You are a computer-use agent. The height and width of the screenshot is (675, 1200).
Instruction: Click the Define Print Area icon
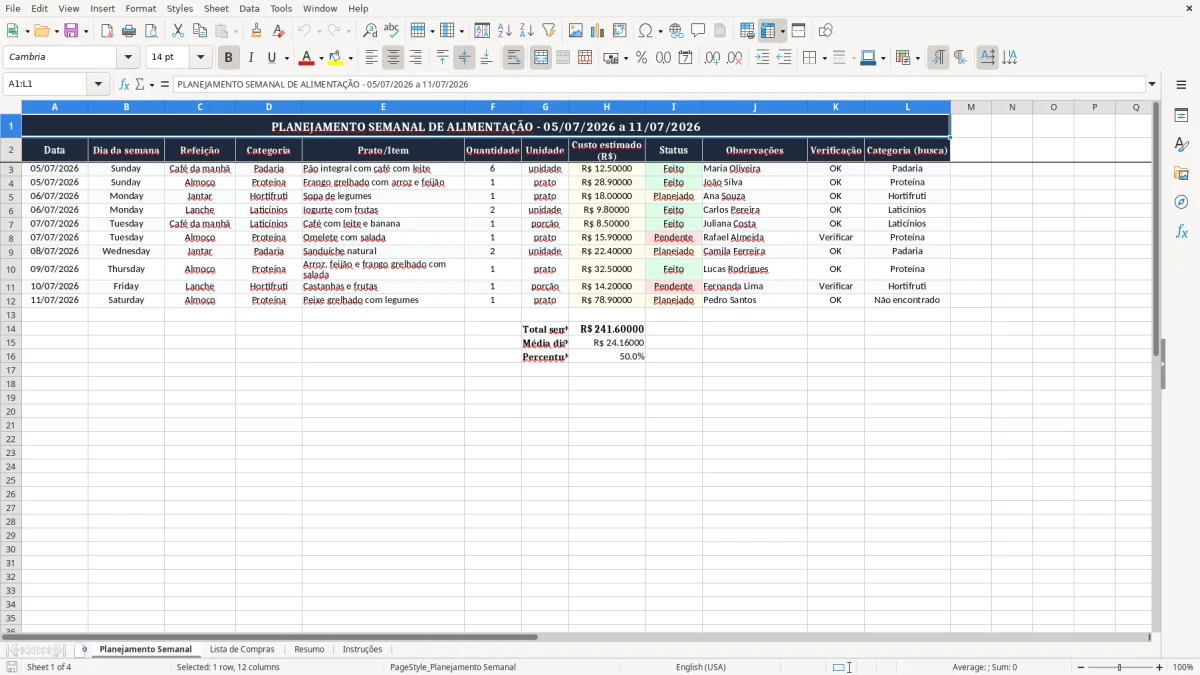(747, 31)
